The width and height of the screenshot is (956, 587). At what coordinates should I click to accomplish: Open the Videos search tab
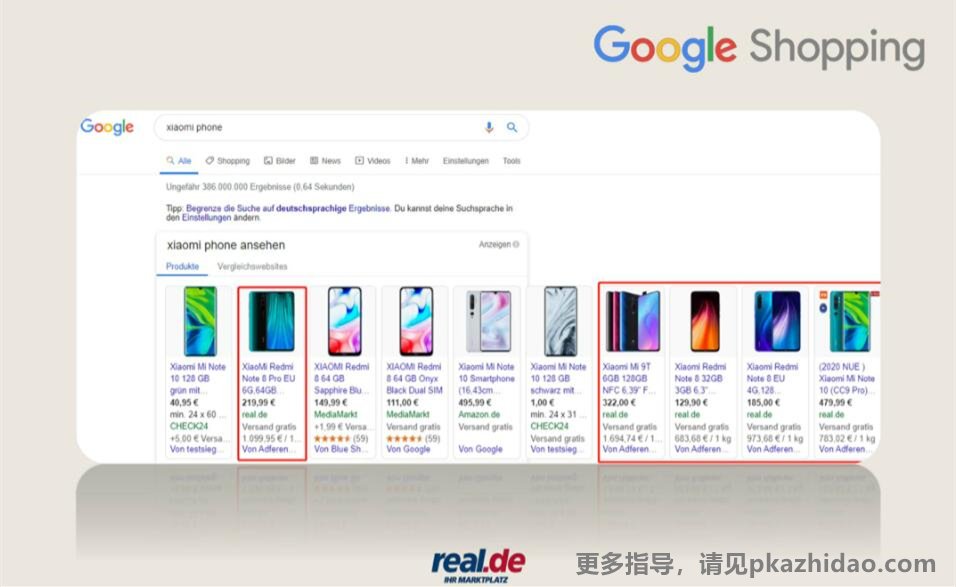[373, 161]
